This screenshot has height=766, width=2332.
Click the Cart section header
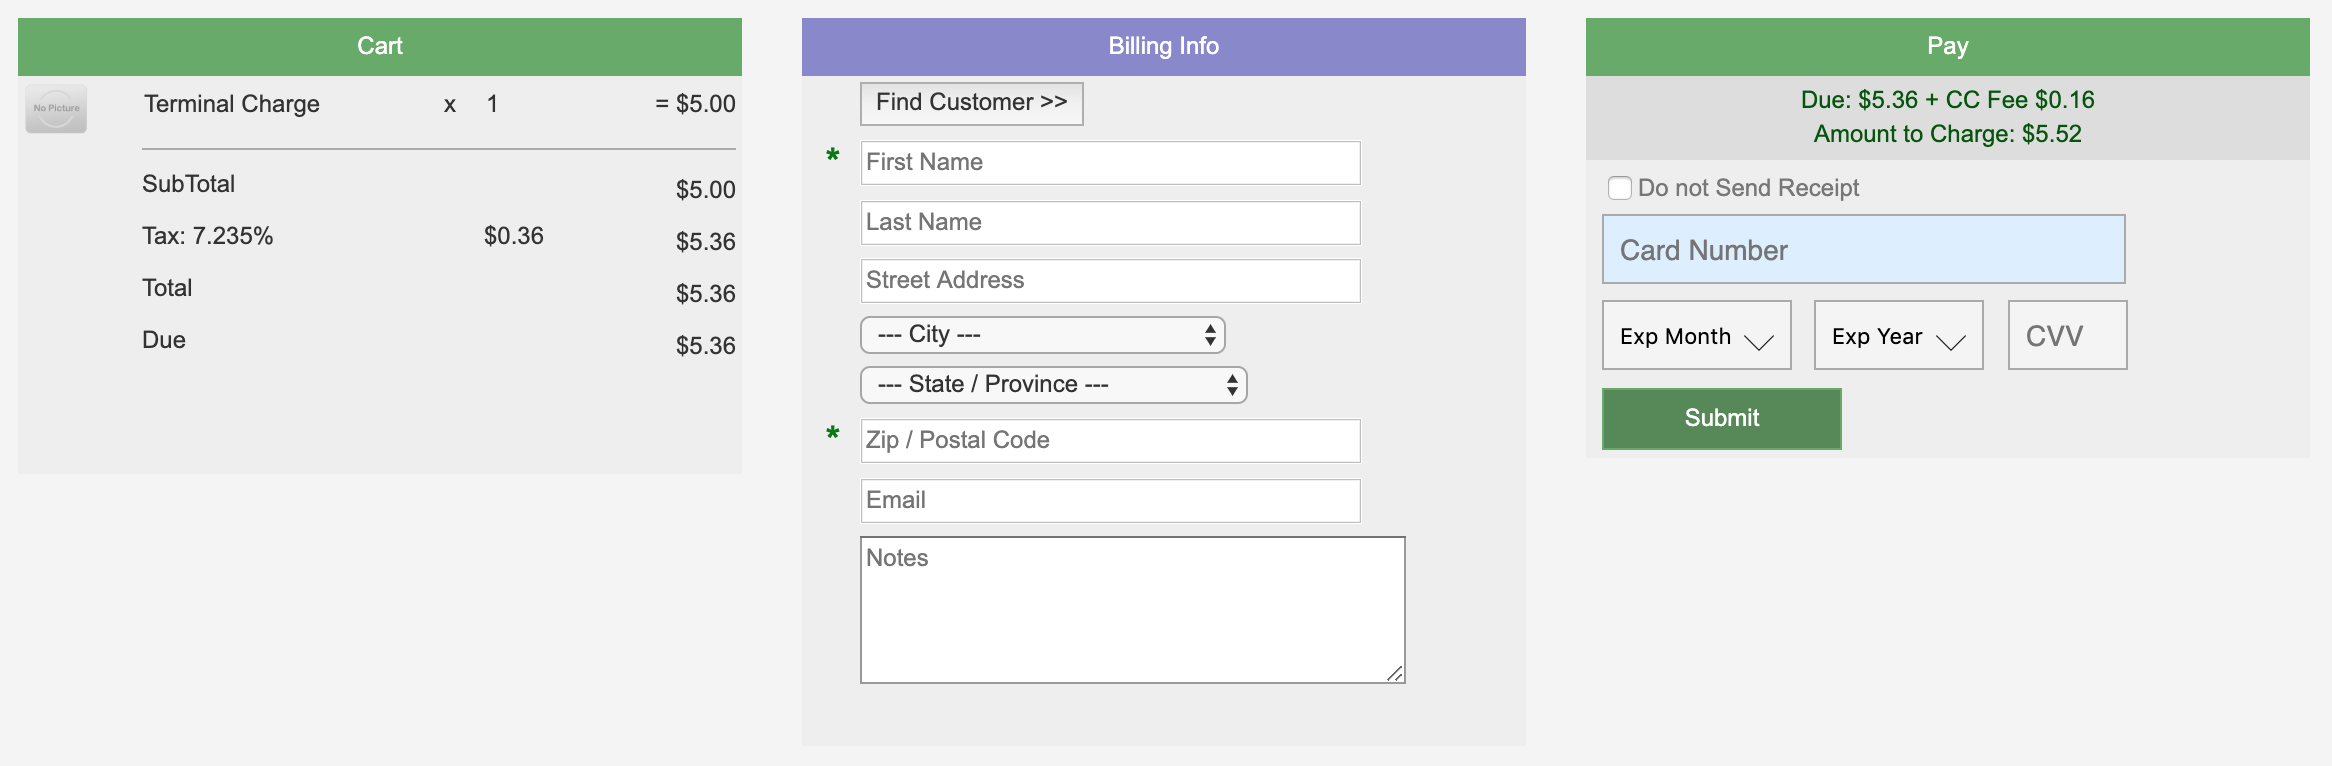click(x=380, y=46)
